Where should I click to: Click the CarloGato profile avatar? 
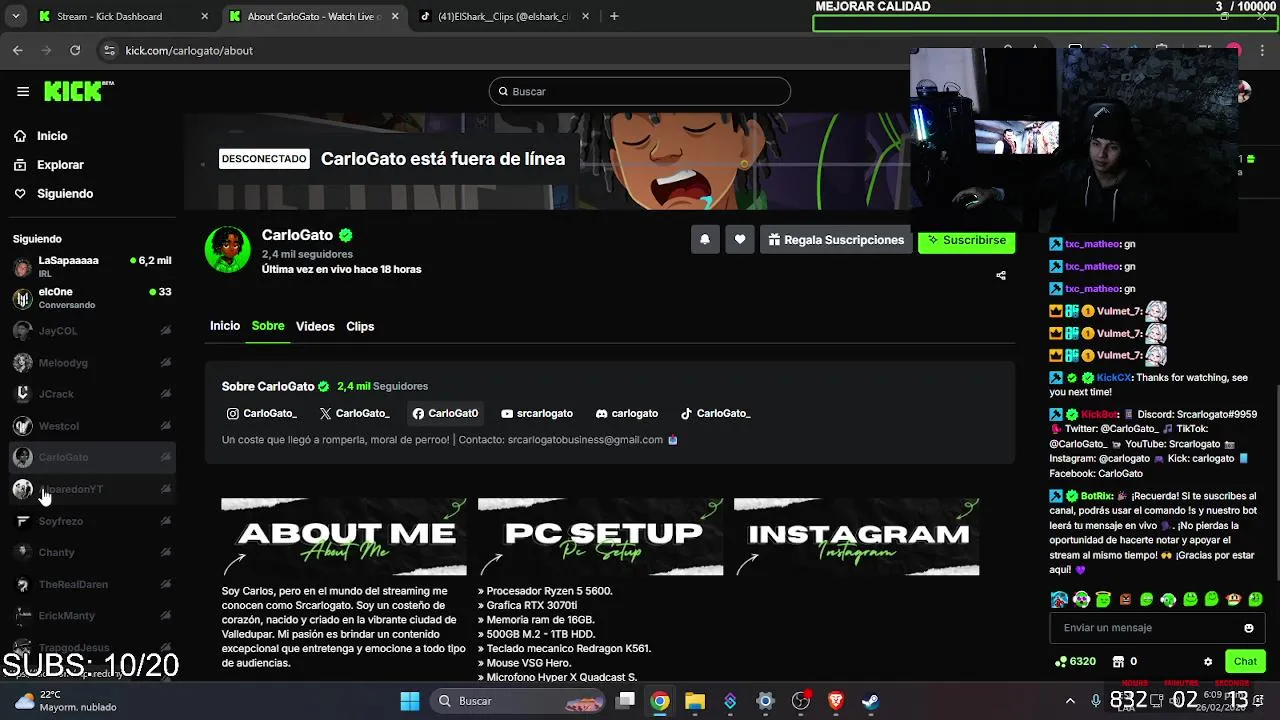(x=228, y=249)
